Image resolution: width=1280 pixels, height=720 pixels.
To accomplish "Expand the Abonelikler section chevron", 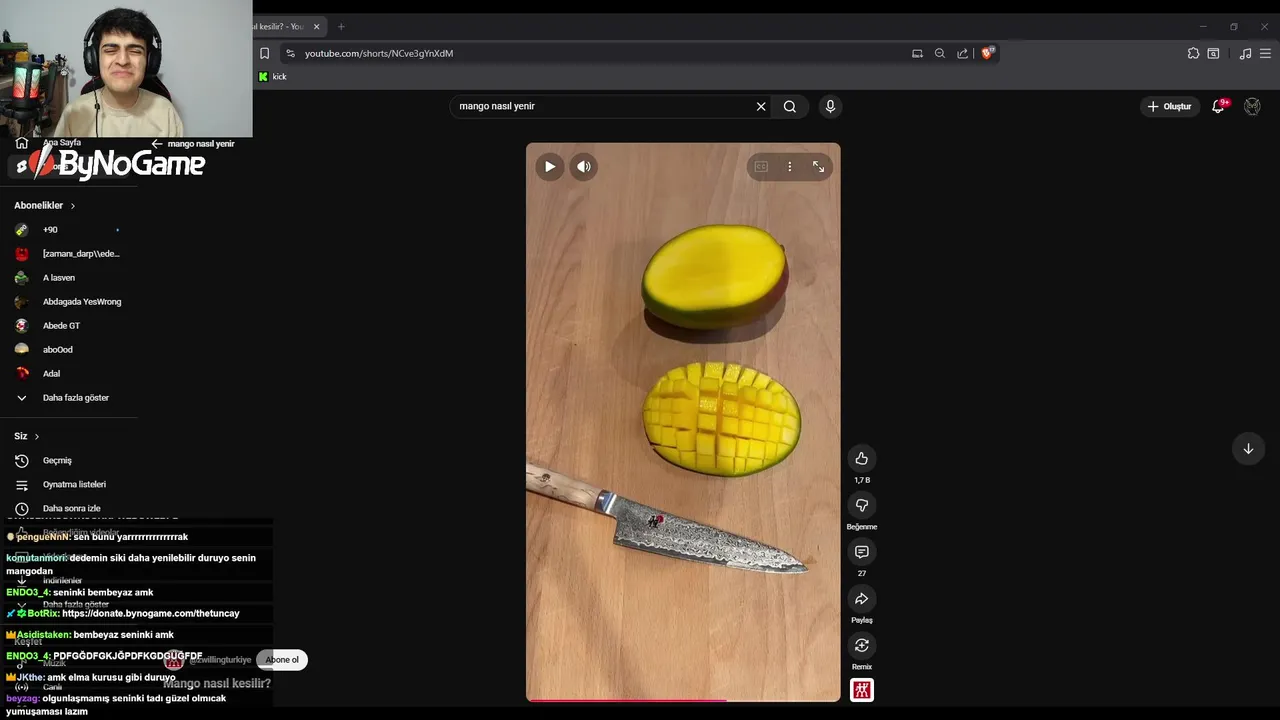I will [72, 206].
